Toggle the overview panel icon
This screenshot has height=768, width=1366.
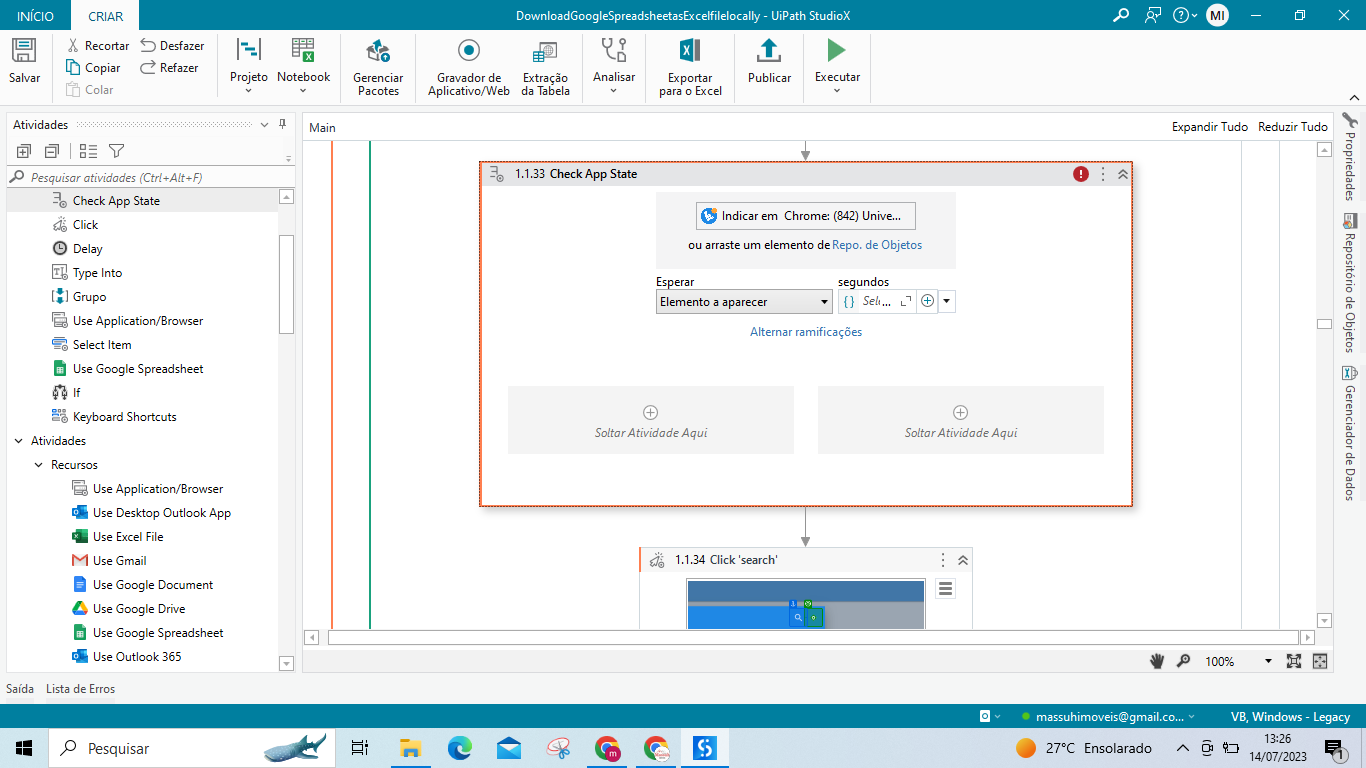click(x=1320, y=661)
